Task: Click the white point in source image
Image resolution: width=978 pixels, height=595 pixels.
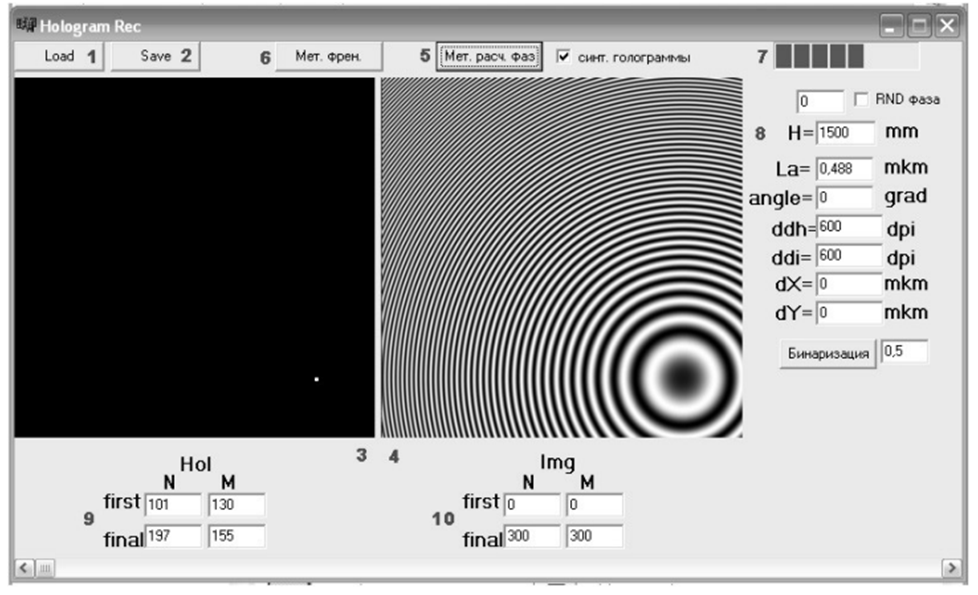Action: click(317, 379)
